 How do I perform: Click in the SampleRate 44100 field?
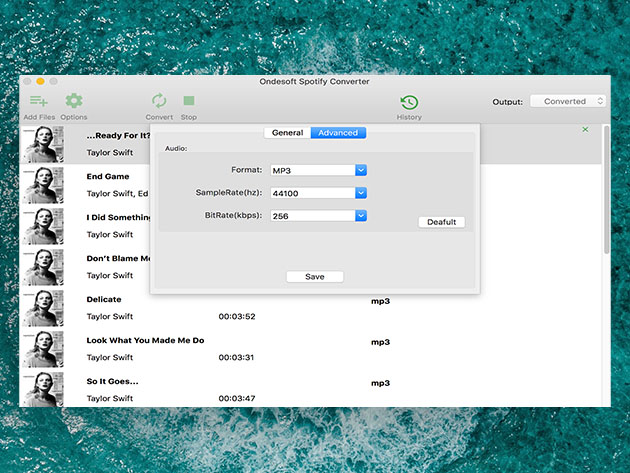click(x=313, y=193)
